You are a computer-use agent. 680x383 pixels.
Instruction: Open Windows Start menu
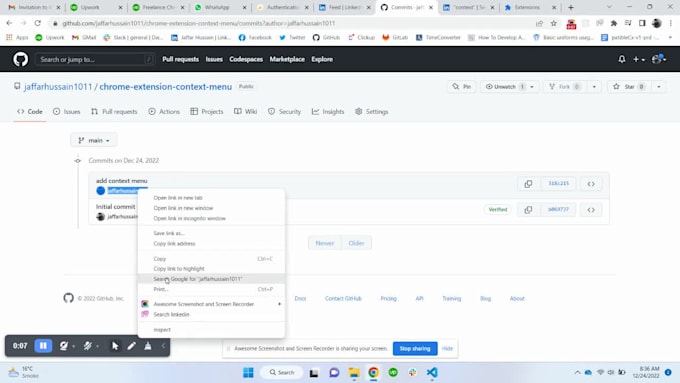[x=248, y=372]
